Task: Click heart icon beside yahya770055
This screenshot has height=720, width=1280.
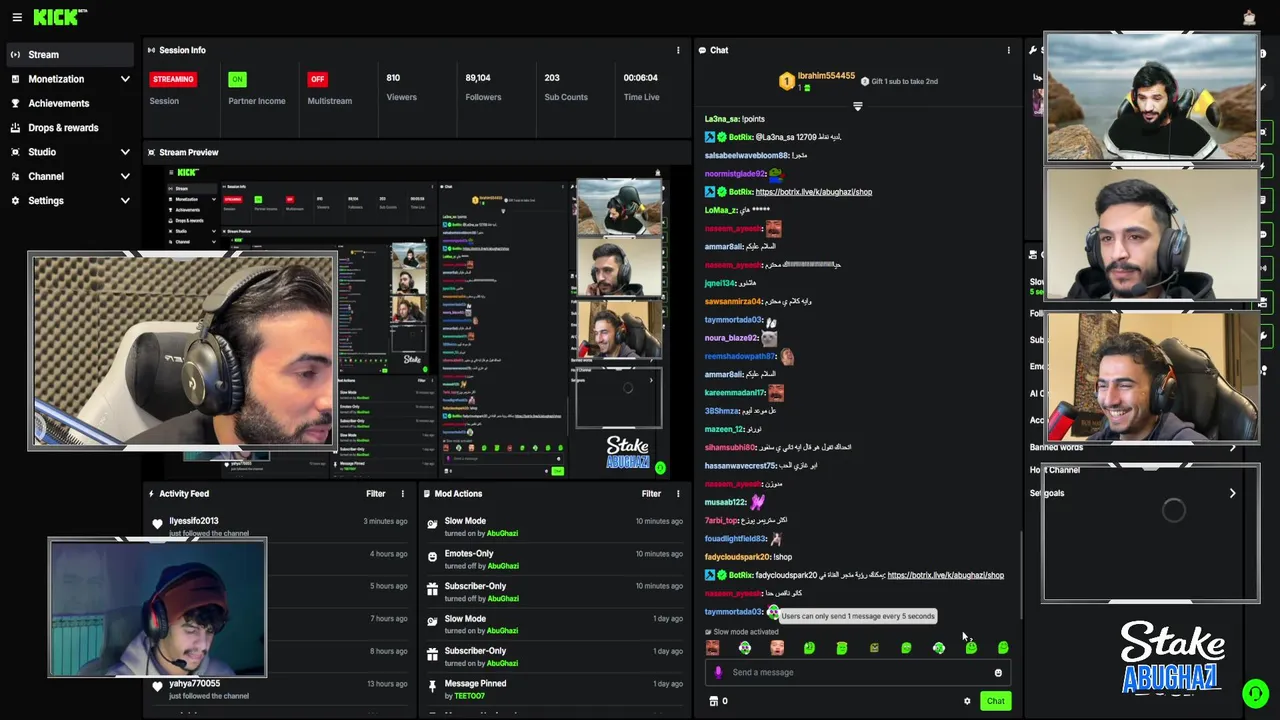Action: [157, 687]
